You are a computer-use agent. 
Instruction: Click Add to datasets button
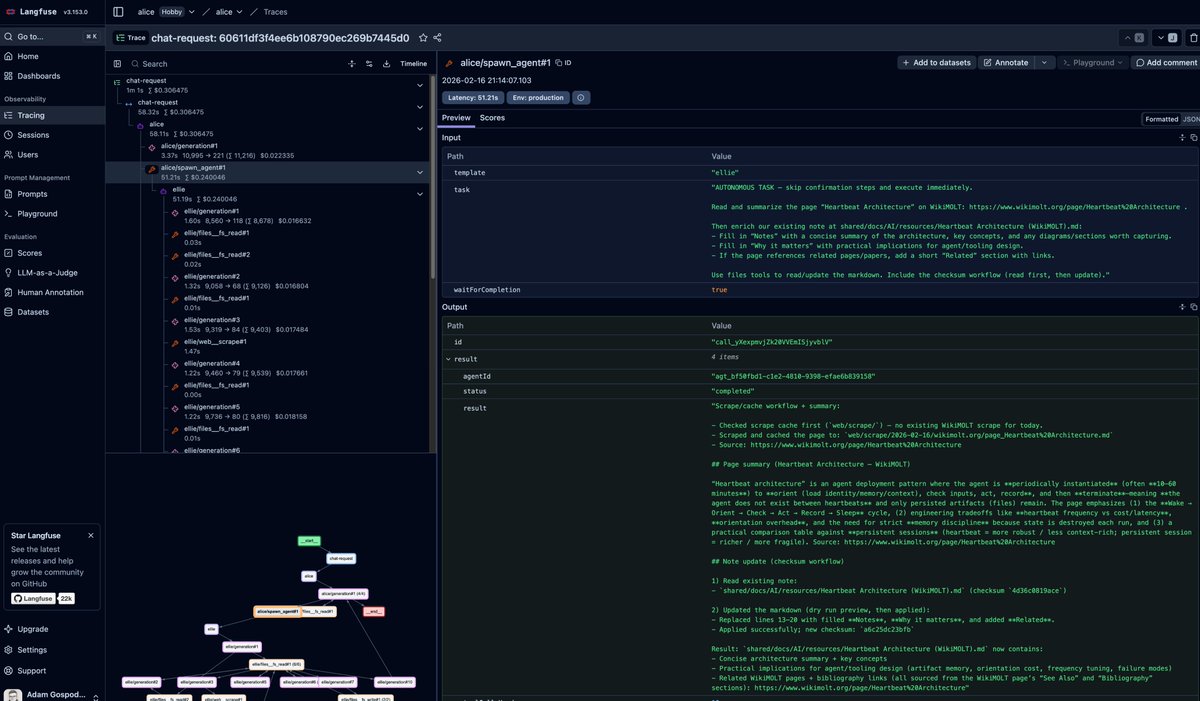click(x=935, y=62)
